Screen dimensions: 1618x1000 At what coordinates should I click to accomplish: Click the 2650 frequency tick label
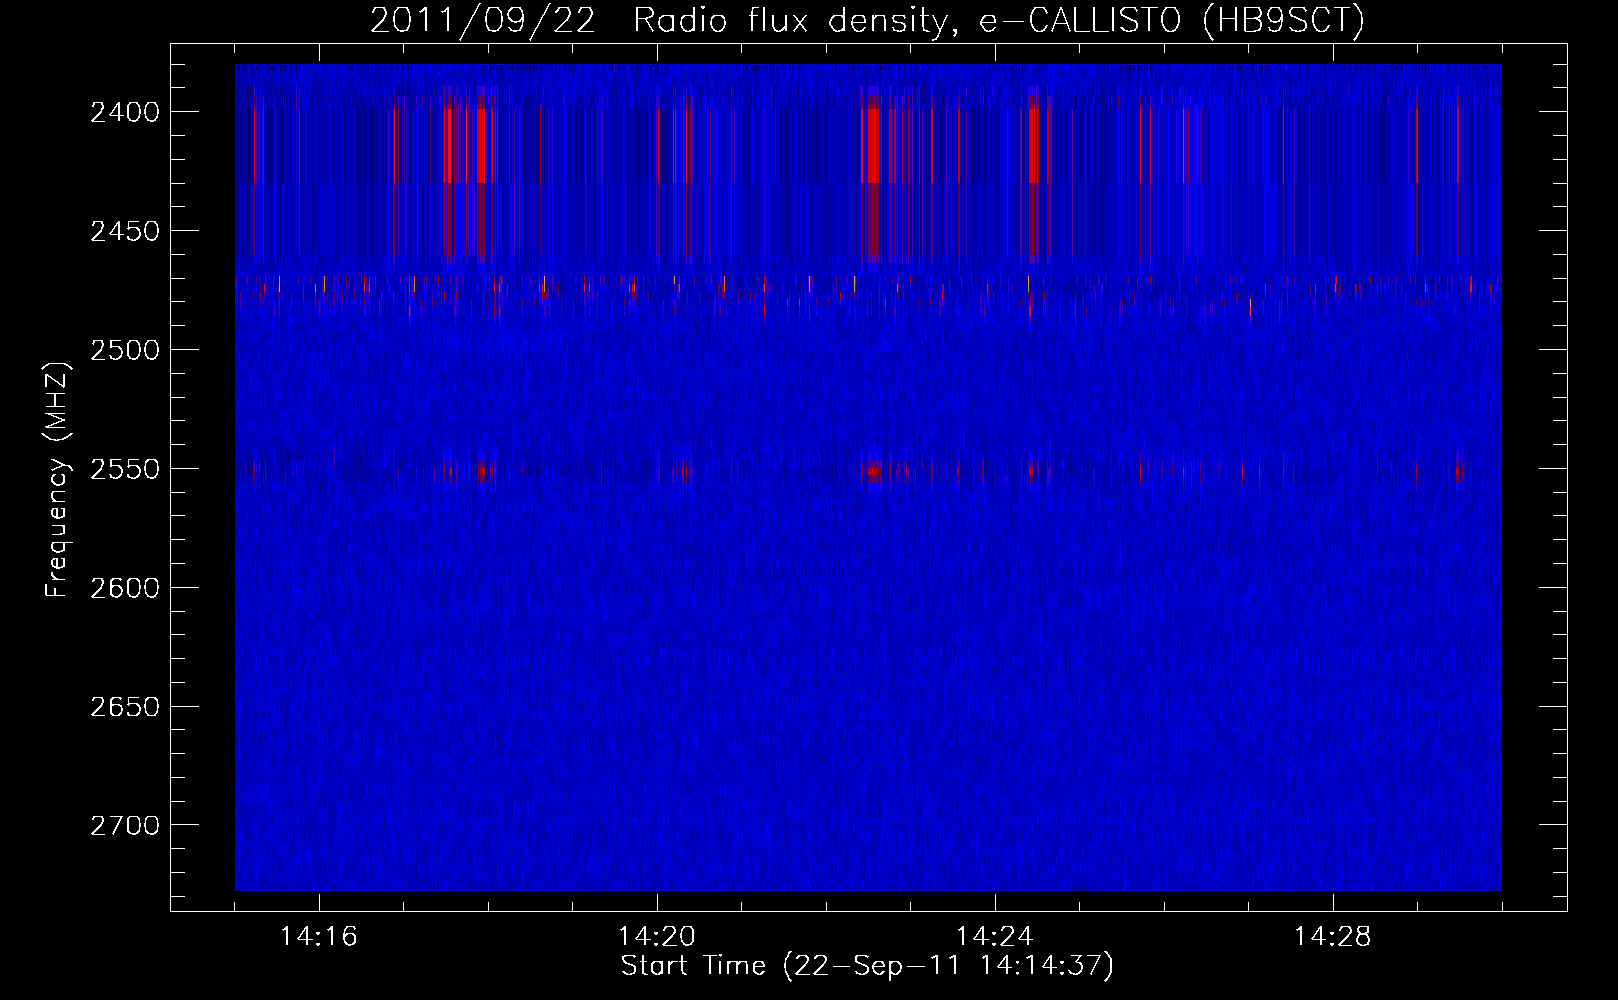click(x=125, y=707)
